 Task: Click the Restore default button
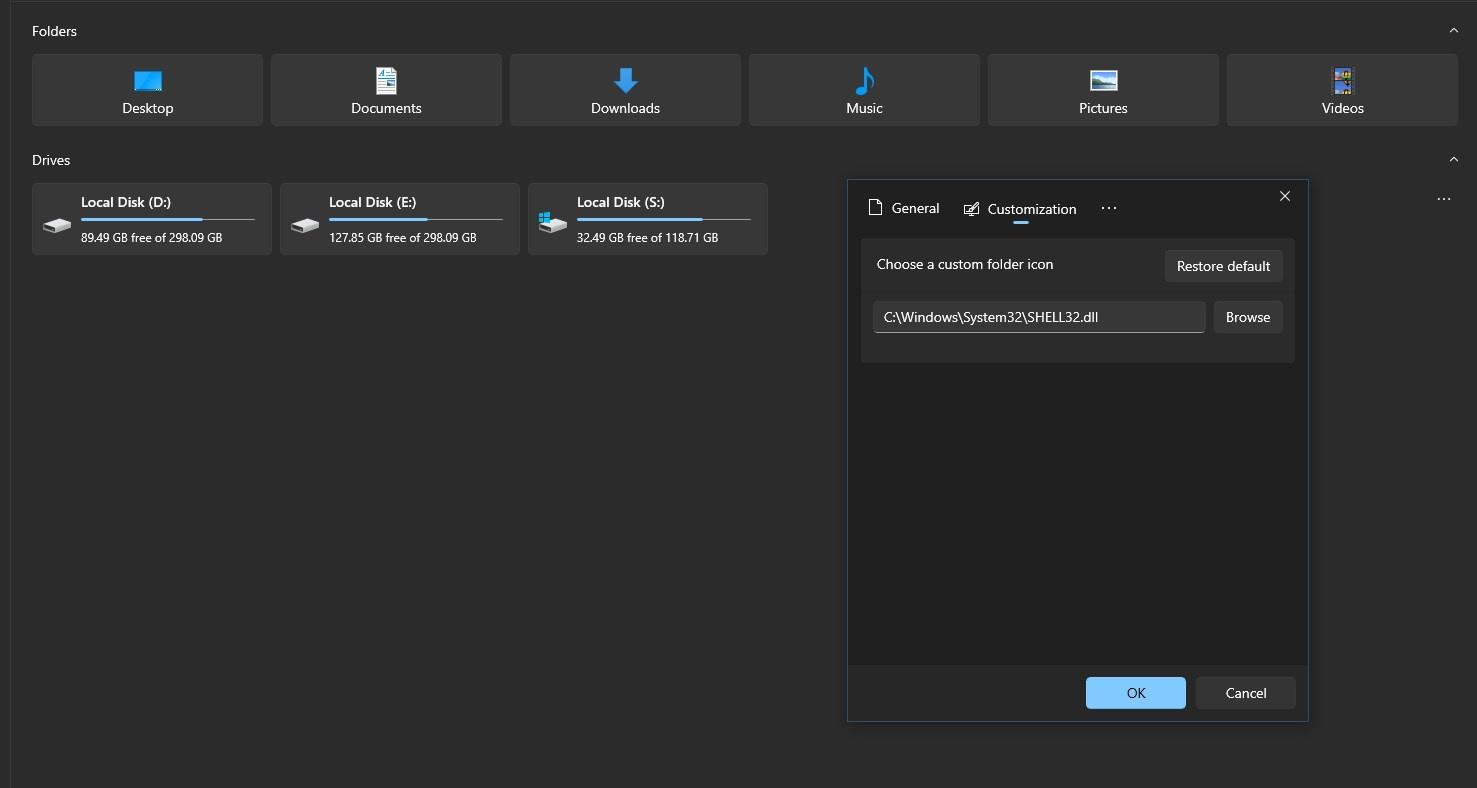click(x=1223, y=266)
